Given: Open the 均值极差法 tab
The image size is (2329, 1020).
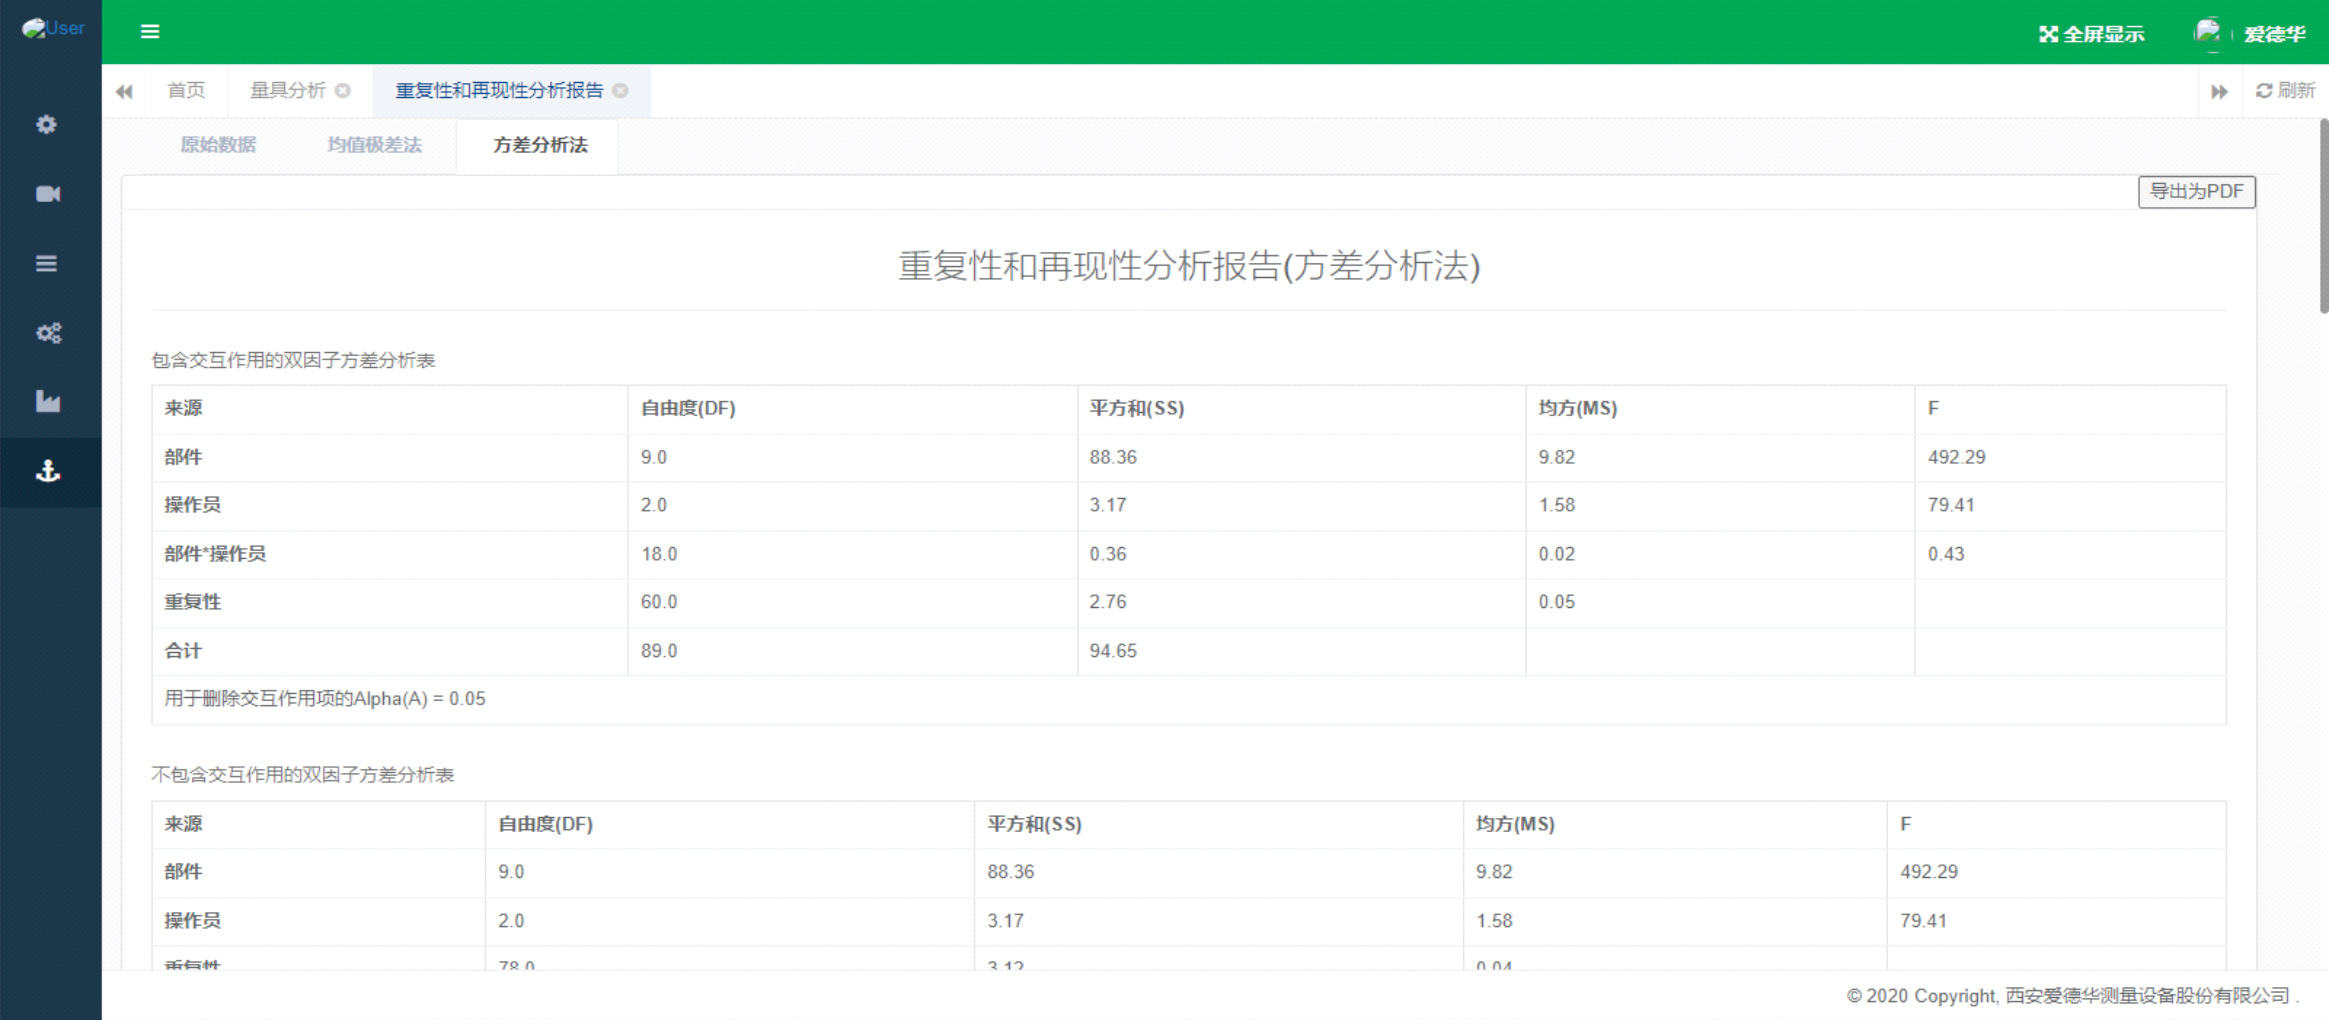Looking at the screenshot, I should click(375, 145).
